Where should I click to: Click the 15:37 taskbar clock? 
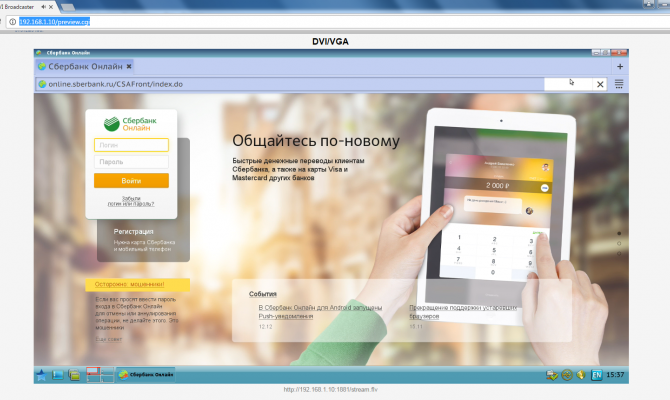[x=615, y=375]
